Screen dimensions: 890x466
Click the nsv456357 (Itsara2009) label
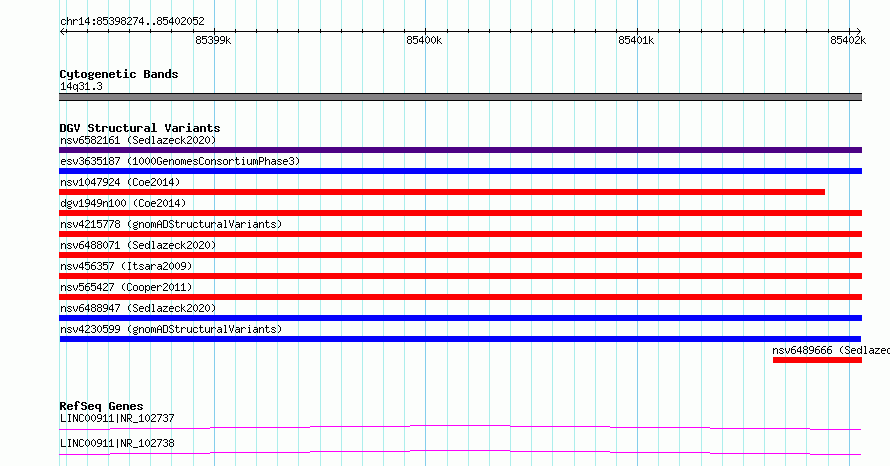[126, 266]
